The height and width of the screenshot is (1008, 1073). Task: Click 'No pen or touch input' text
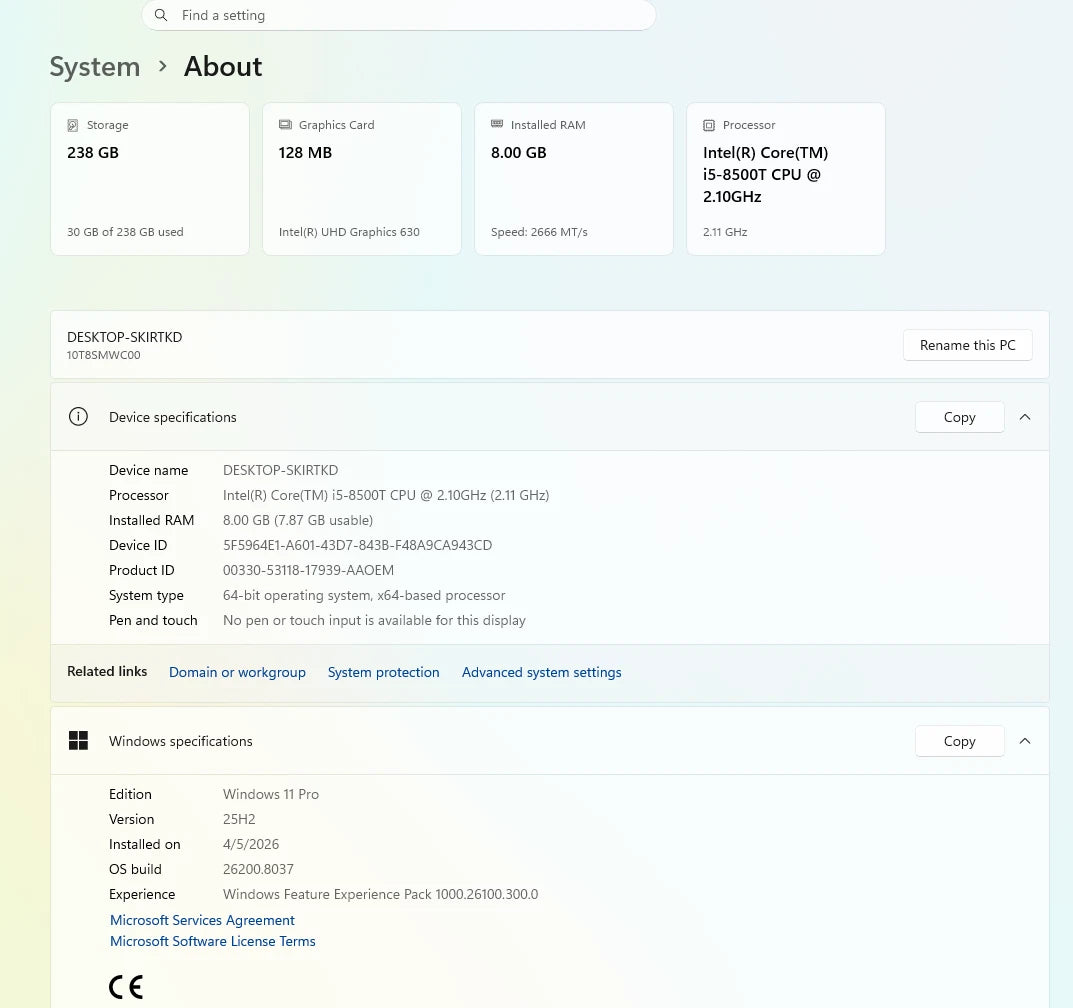[374, 620]
